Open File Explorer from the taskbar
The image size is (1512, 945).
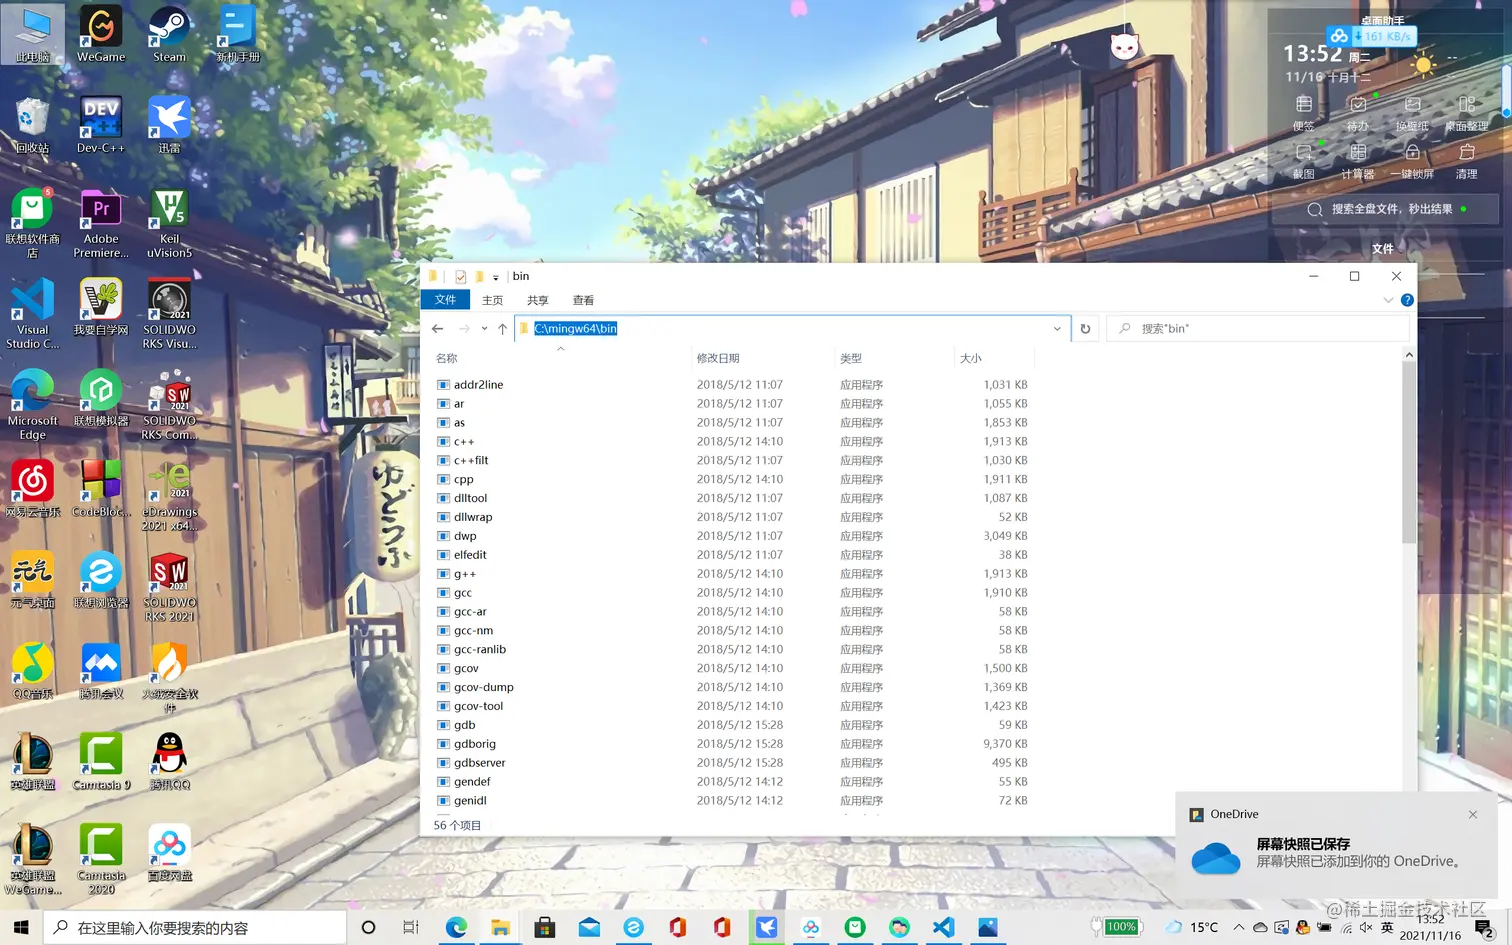[x=500, y=927]
